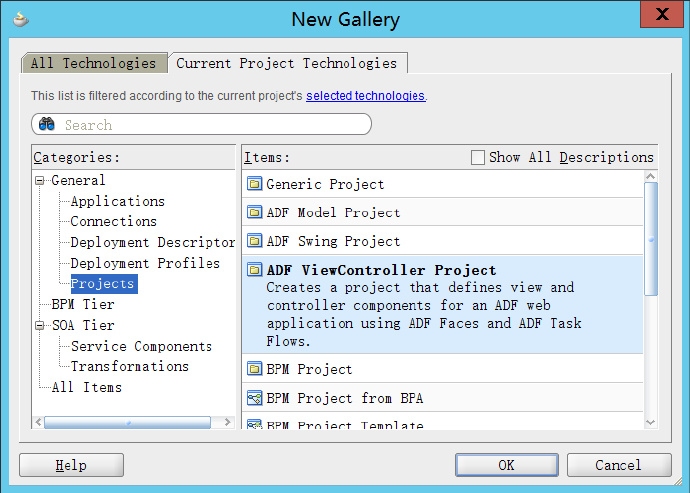Select Current Project Technologies tab
This screenshot has height=493, width=690.
point(287,63)
